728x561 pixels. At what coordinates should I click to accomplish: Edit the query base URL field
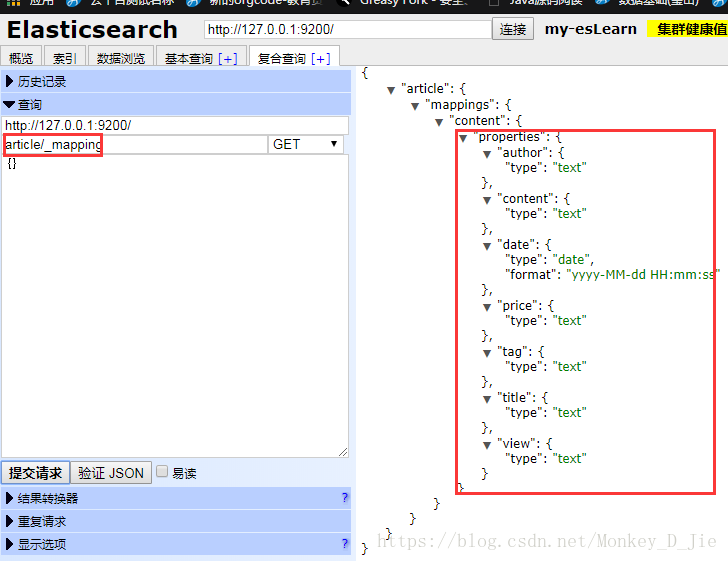[x=176, y=125]
